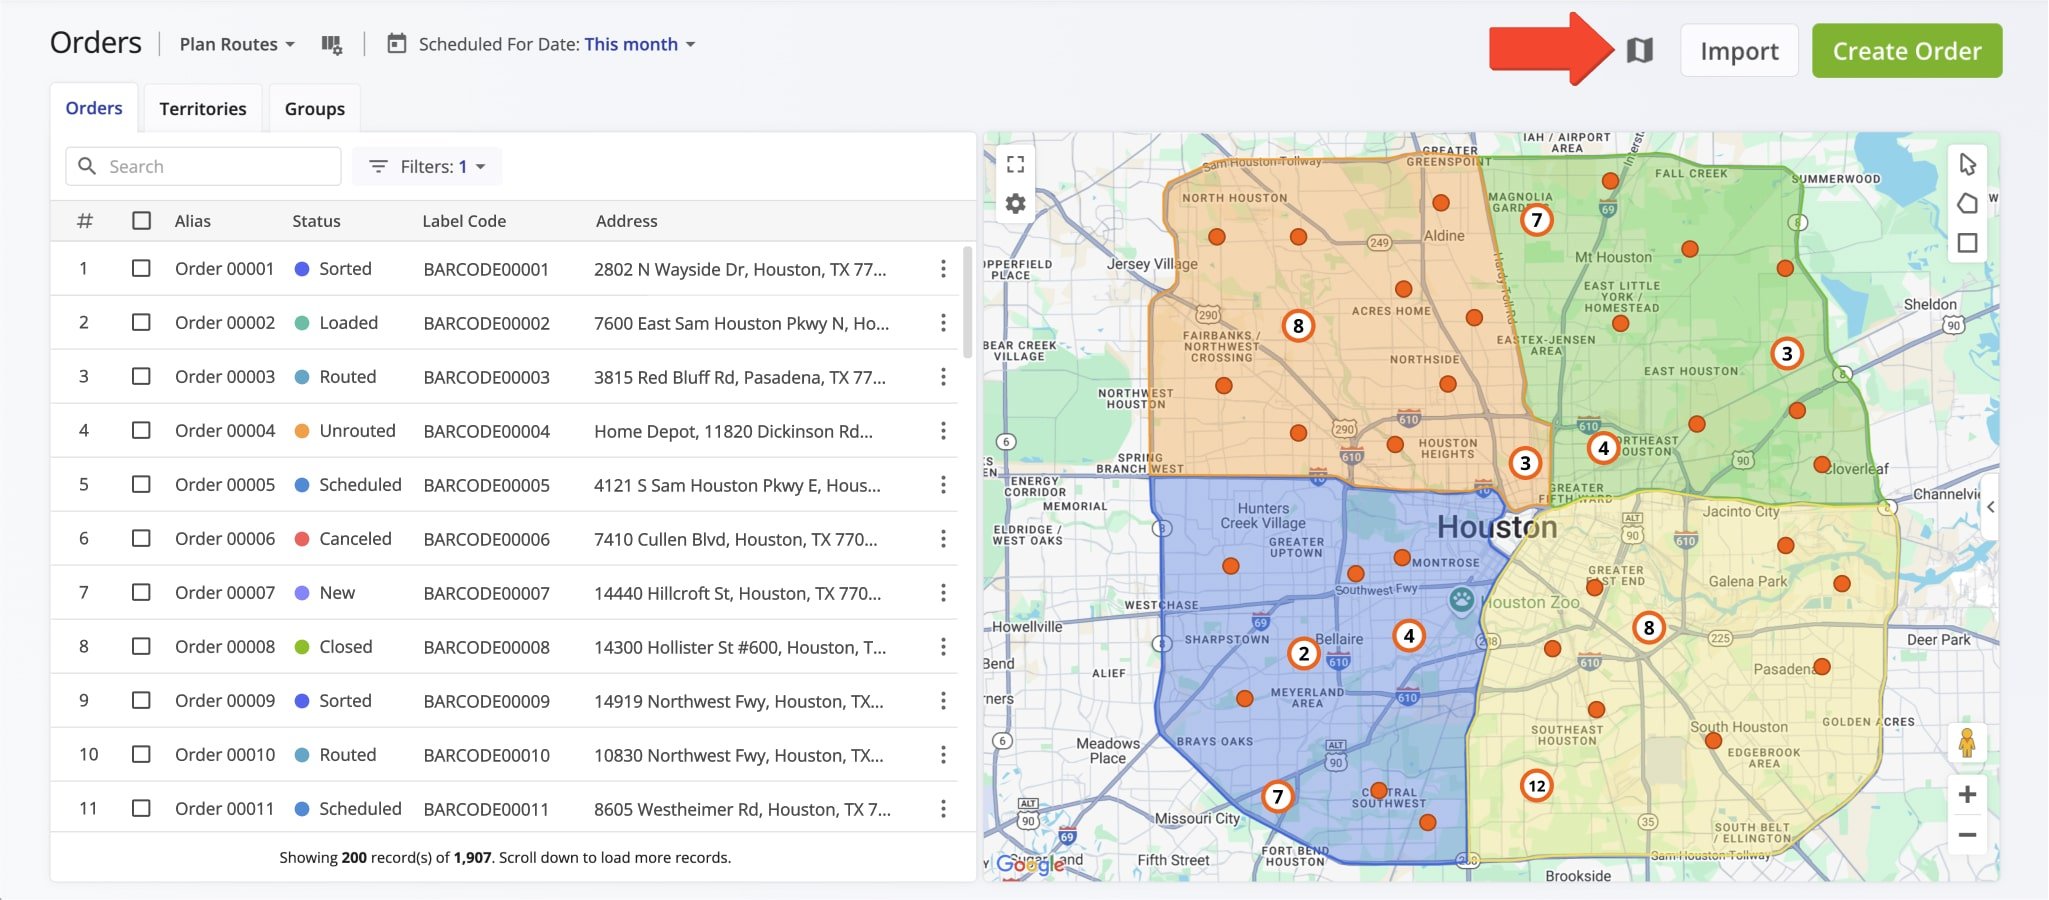The image size is (2049, 900).
Task: Open actions menu for Order 00002
Action: point(943,323)
